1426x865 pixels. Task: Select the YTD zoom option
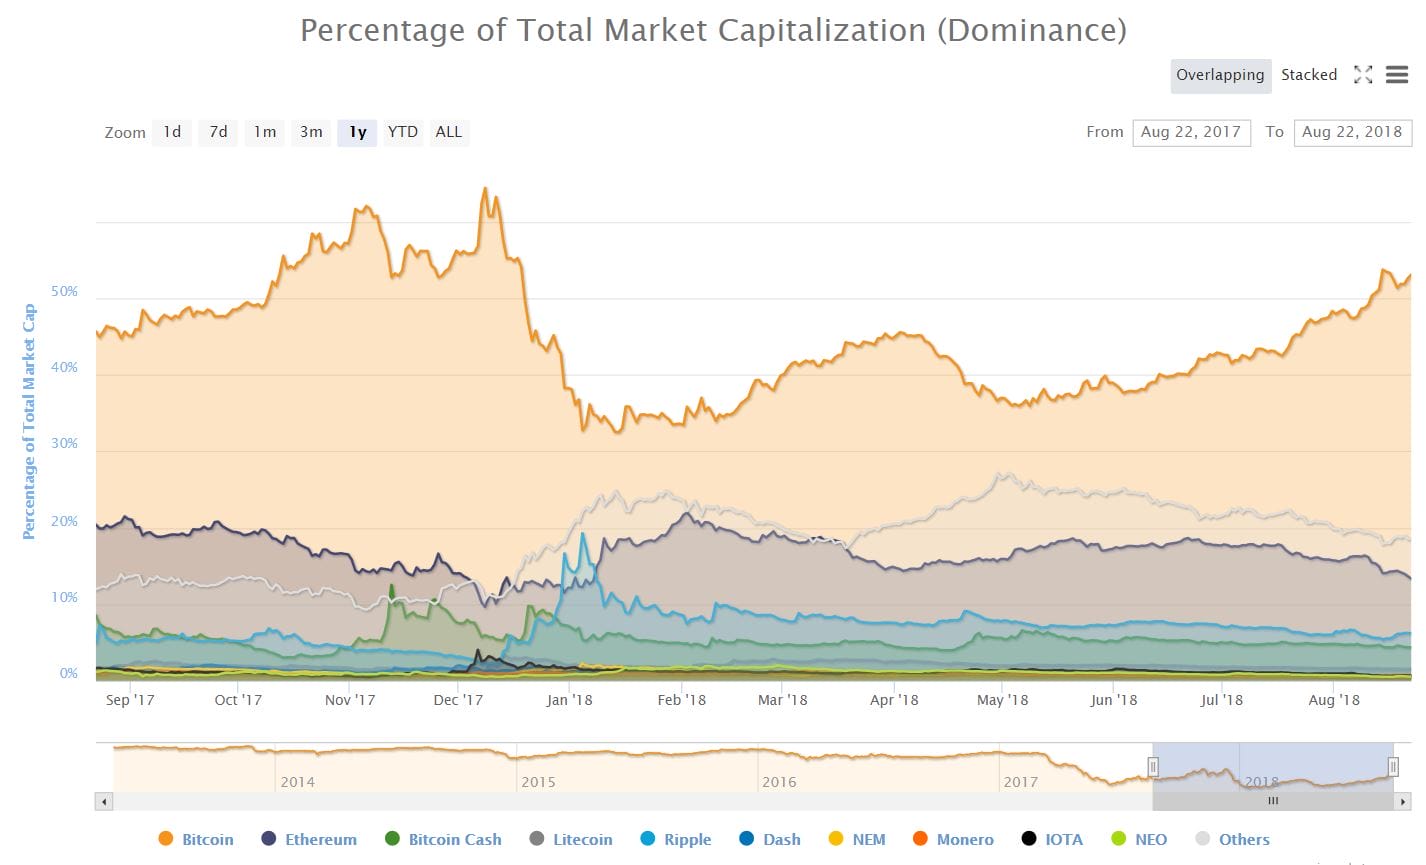(x=403, y=132)
